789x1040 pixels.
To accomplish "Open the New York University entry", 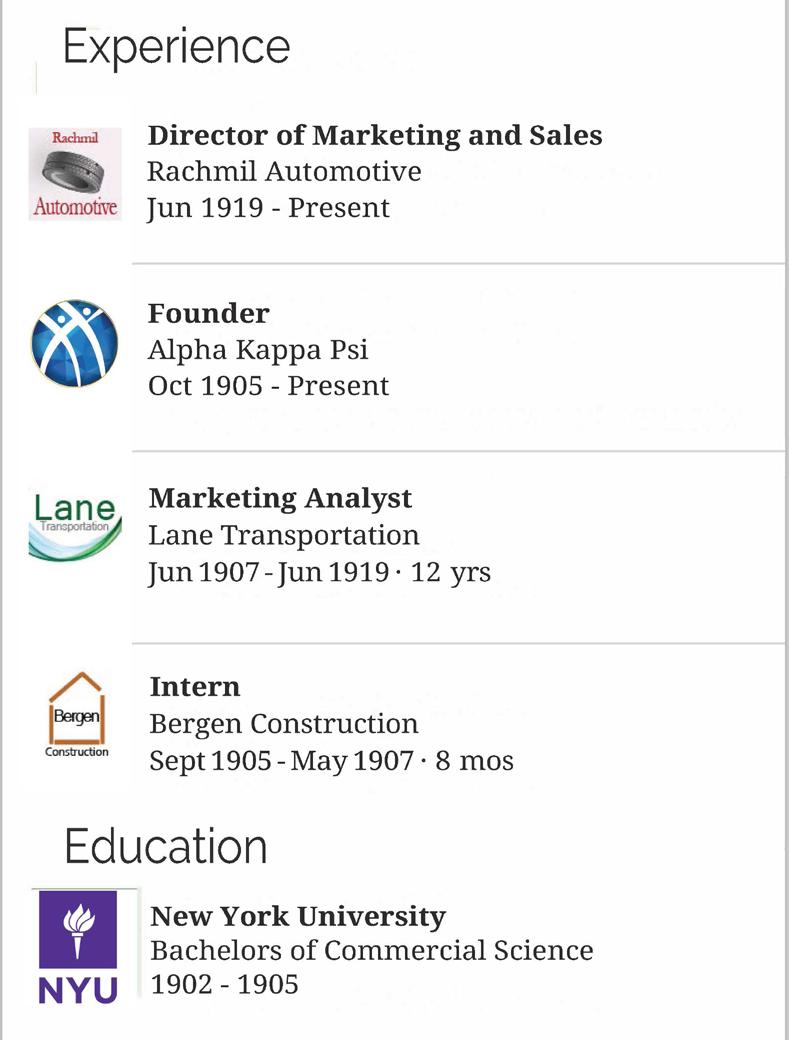I will (x=298, y=916).
